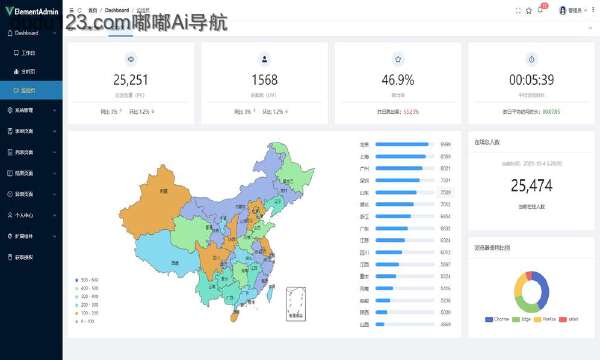
Task: Click the star icon in the header
Action: click(x=529, y=11)
